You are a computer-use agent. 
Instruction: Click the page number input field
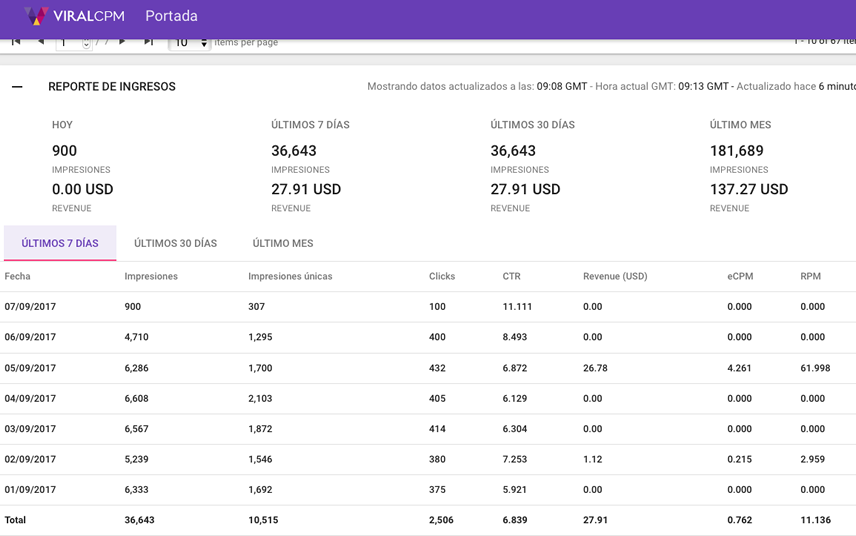pyautogui.click(x=68, y=43)
